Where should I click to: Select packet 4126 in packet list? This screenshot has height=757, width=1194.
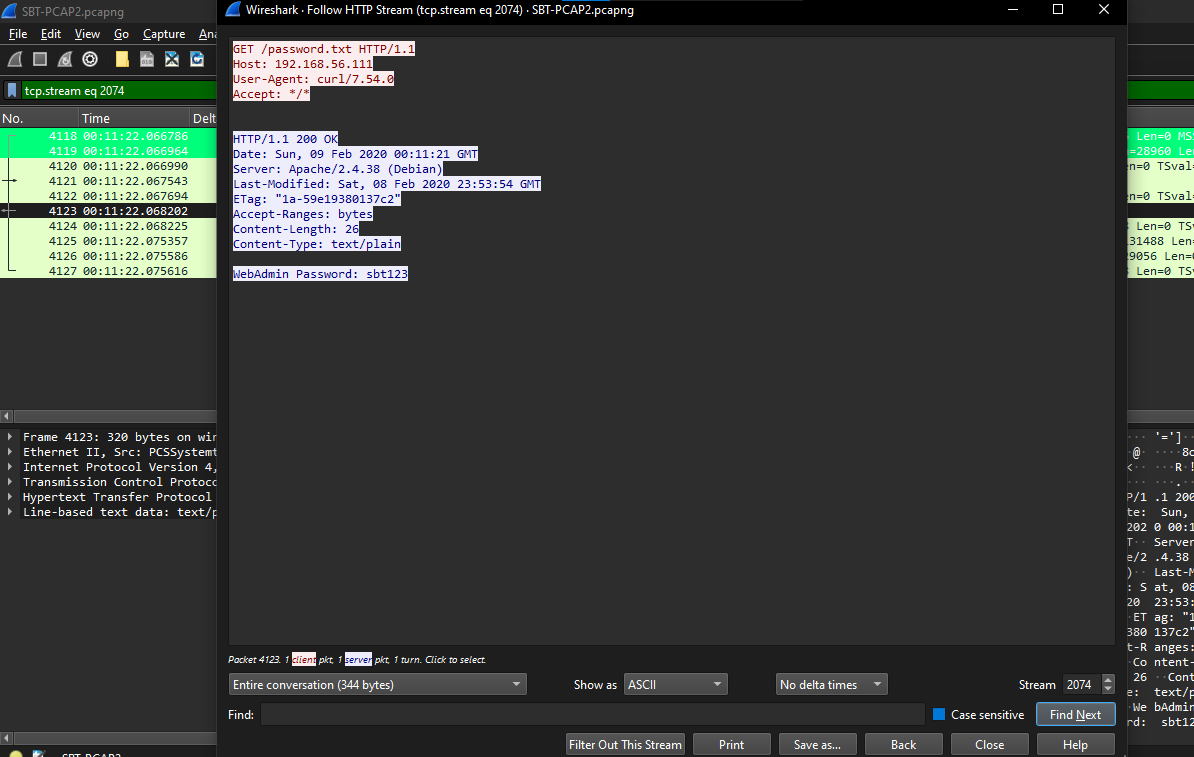click(x=108, y=256)
